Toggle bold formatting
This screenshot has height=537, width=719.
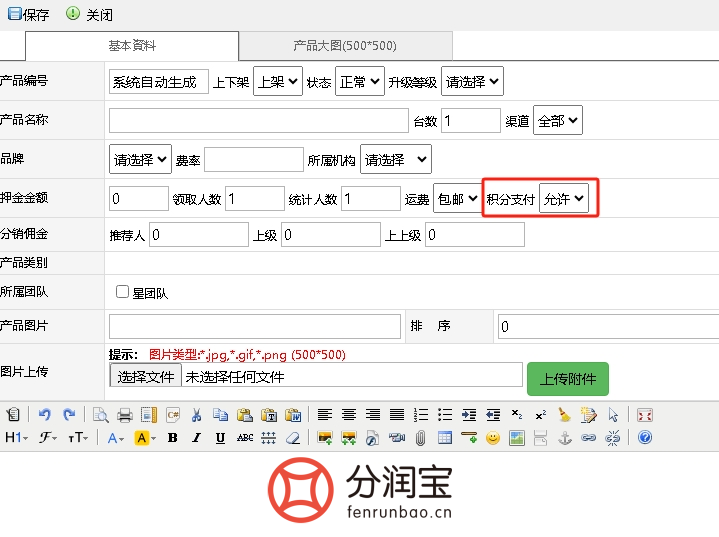pos(173,437)
